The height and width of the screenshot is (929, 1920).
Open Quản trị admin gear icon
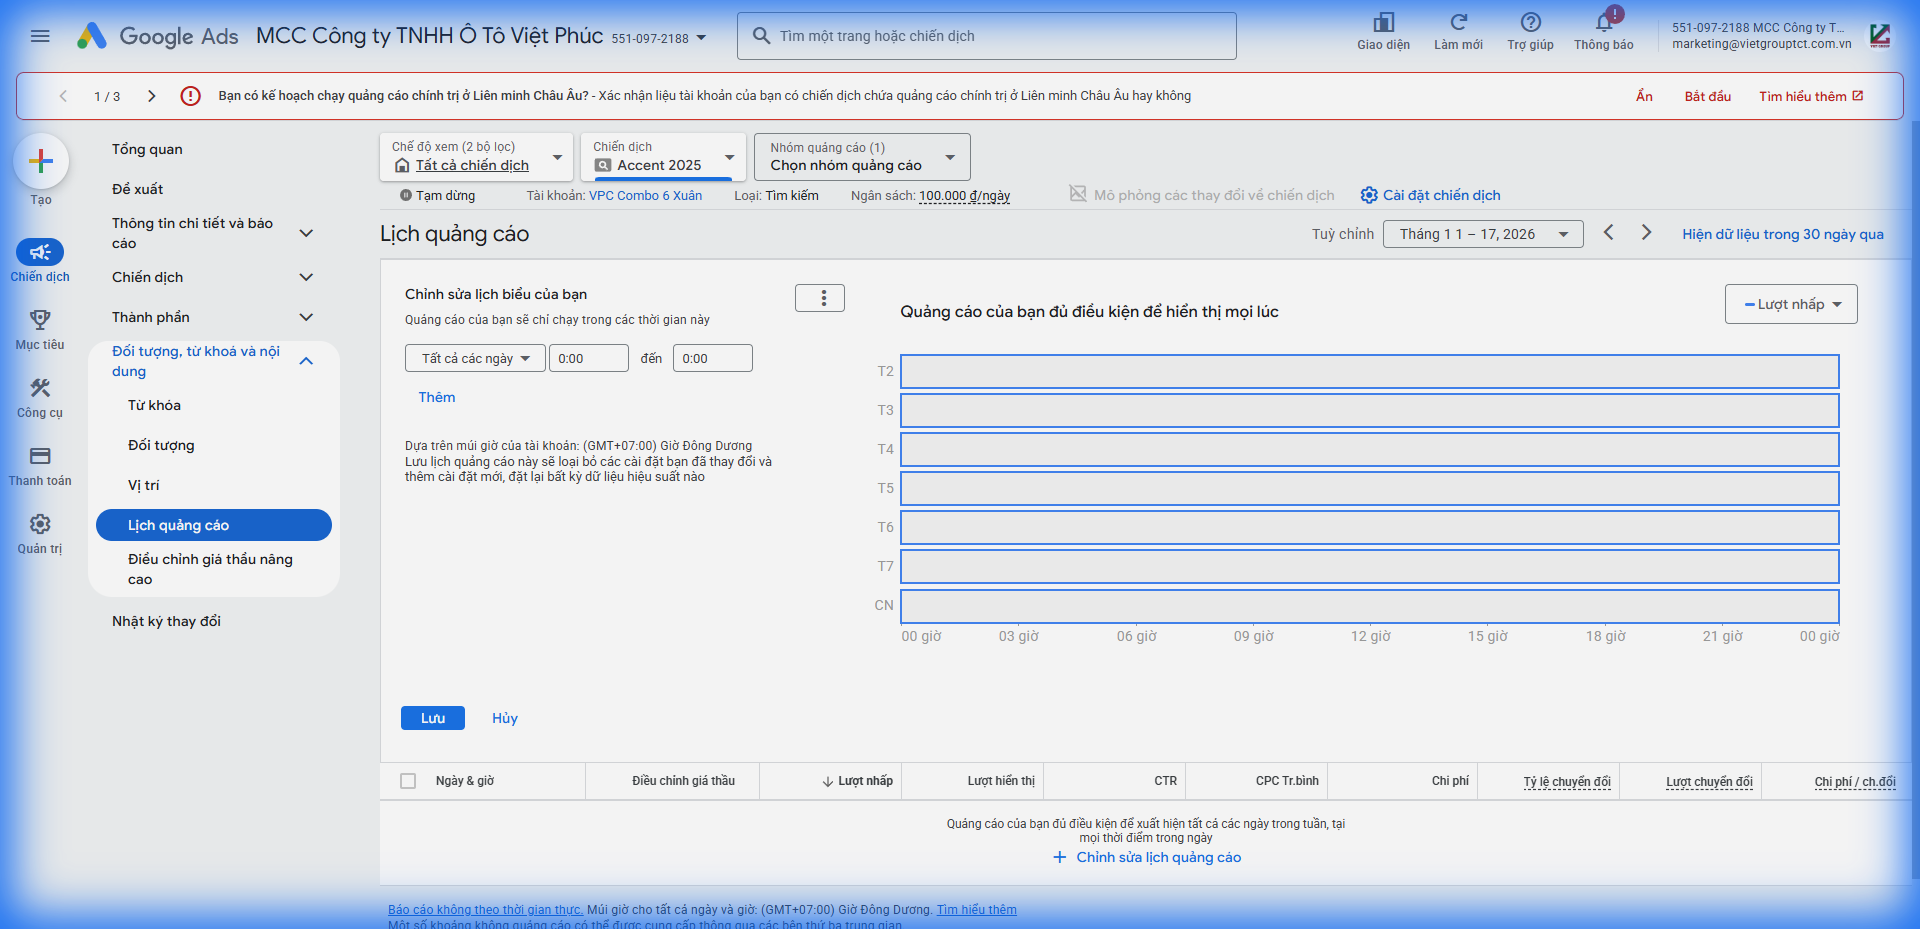40,524
